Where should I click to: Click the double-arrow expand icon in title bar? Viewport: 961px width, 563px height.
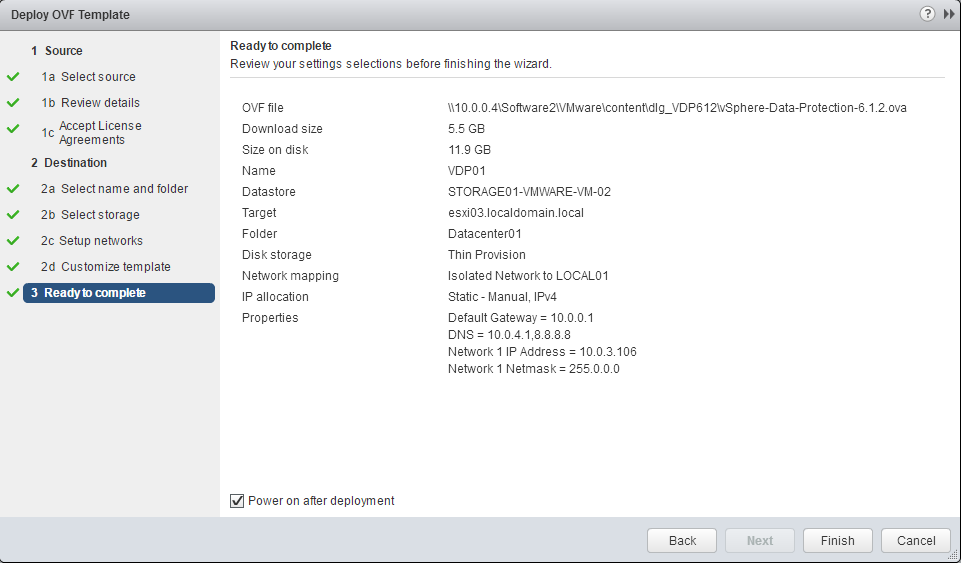click(947, 14)
